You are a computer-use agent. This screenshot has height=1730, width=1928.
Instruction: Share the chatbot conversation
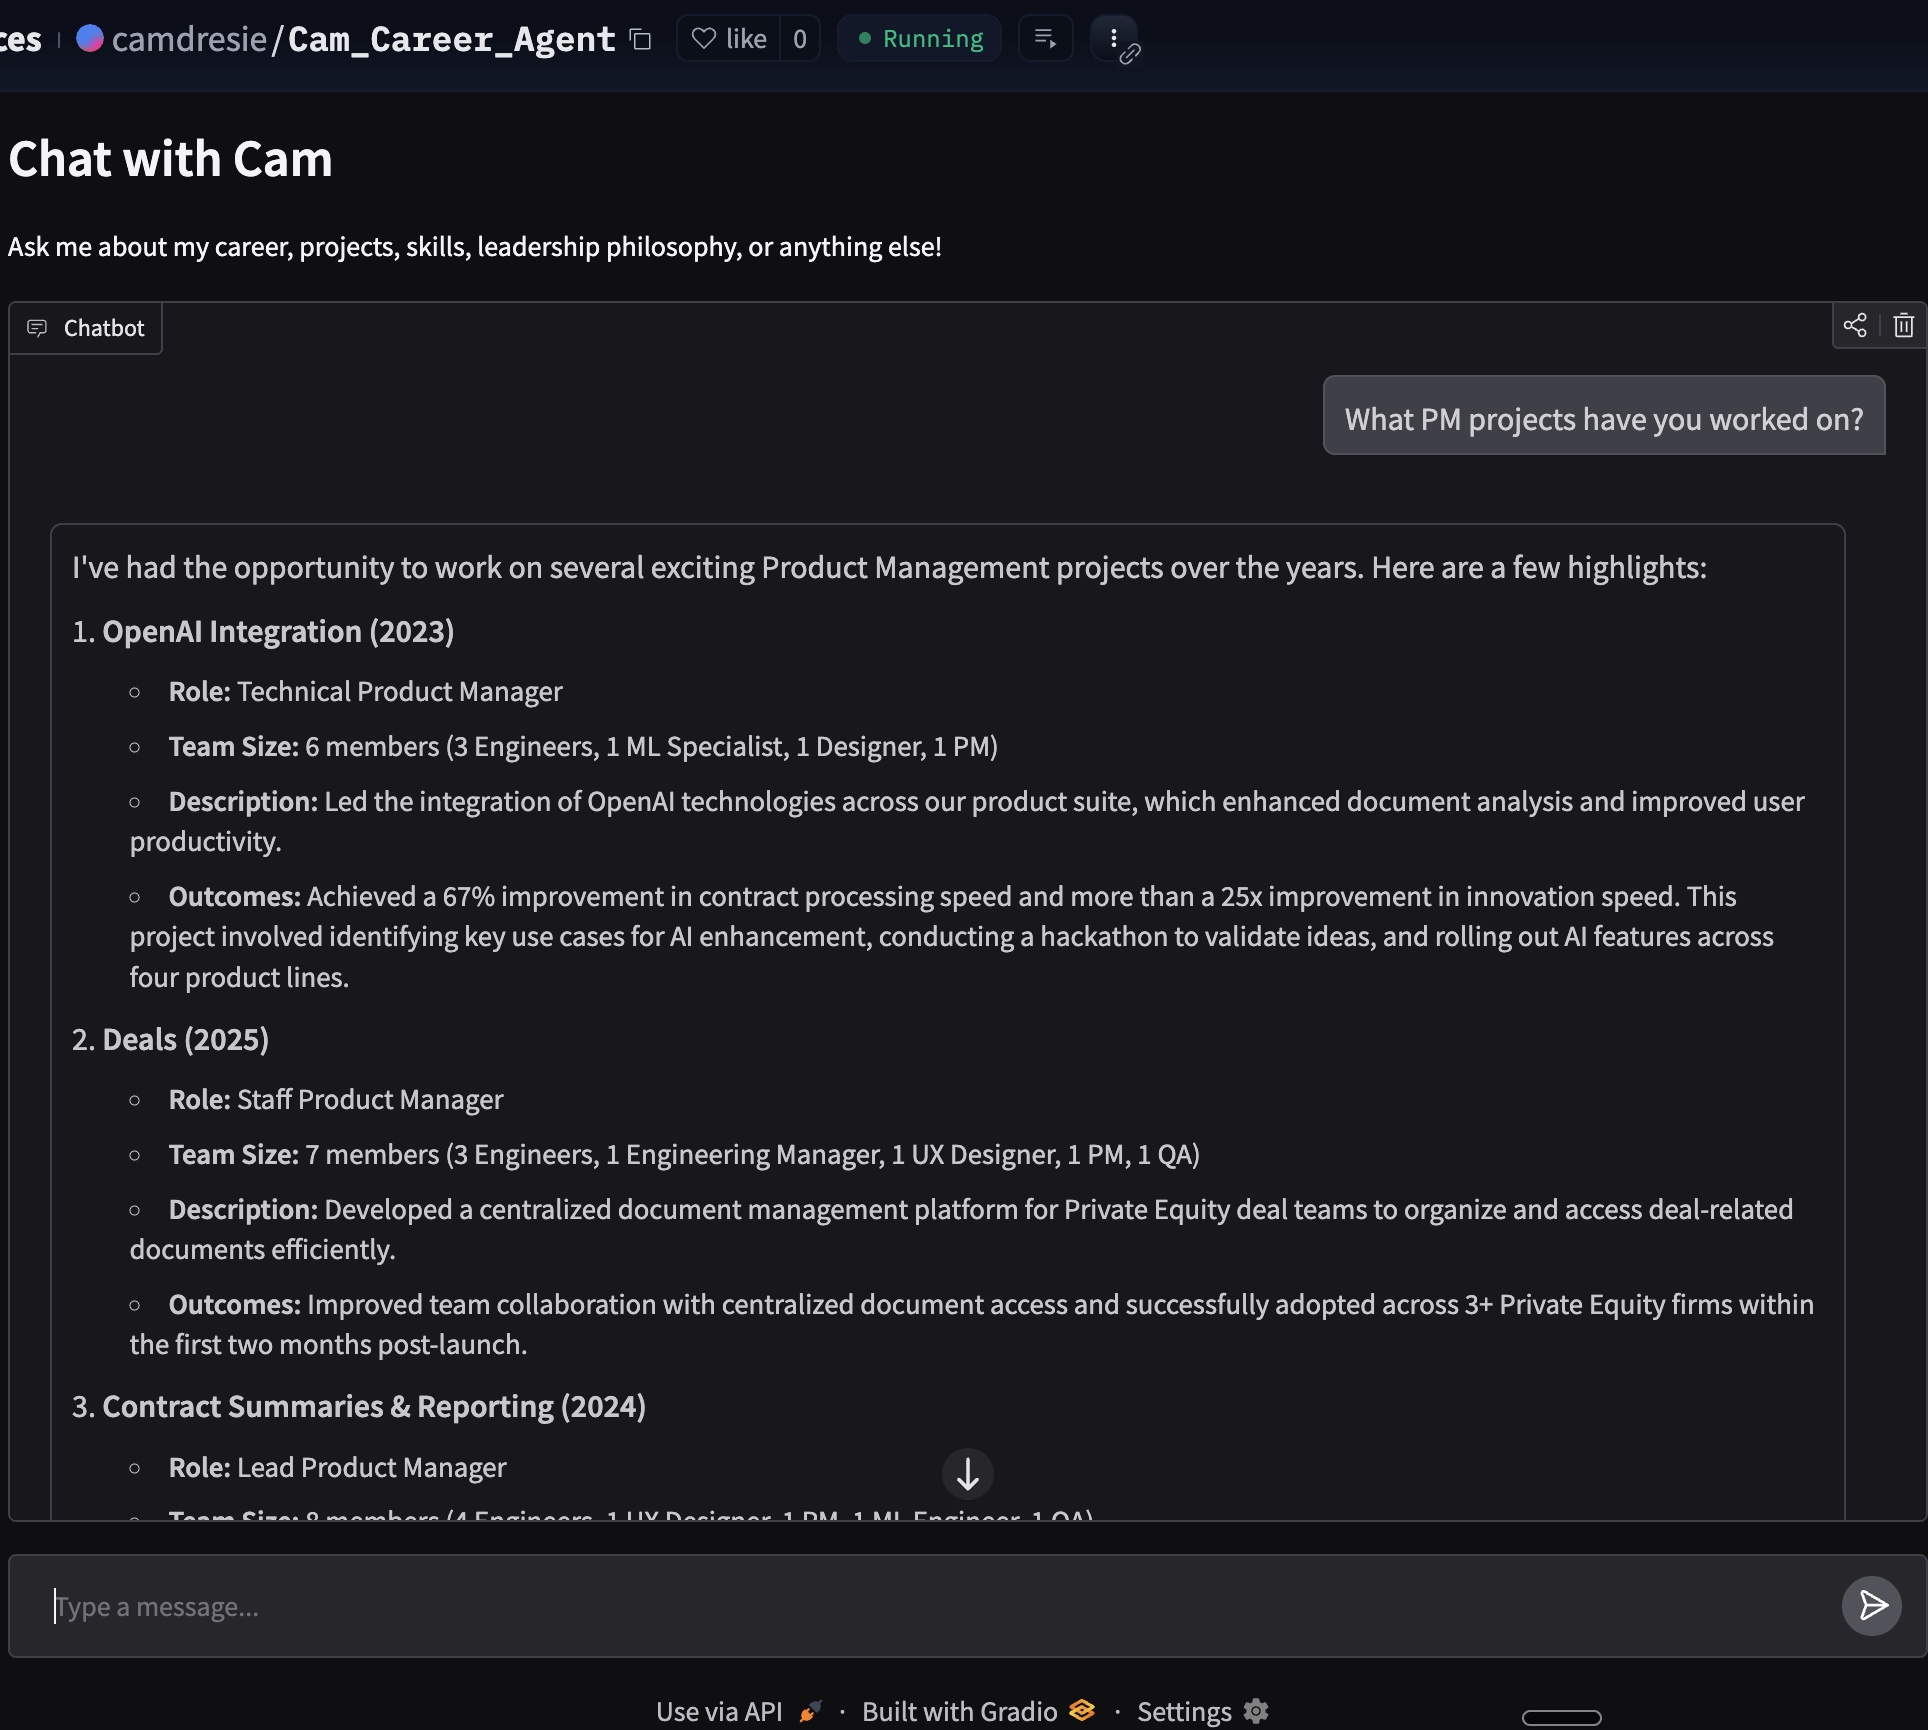coord(1855,326)
